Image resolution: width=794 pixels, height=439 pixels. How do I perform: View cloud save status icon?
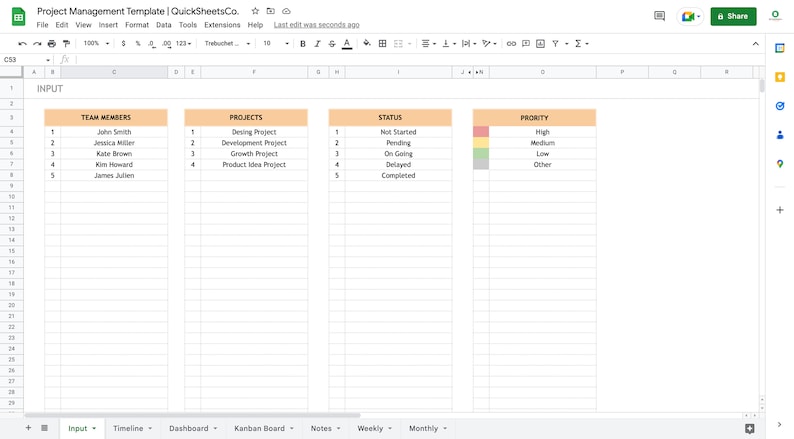286,11
